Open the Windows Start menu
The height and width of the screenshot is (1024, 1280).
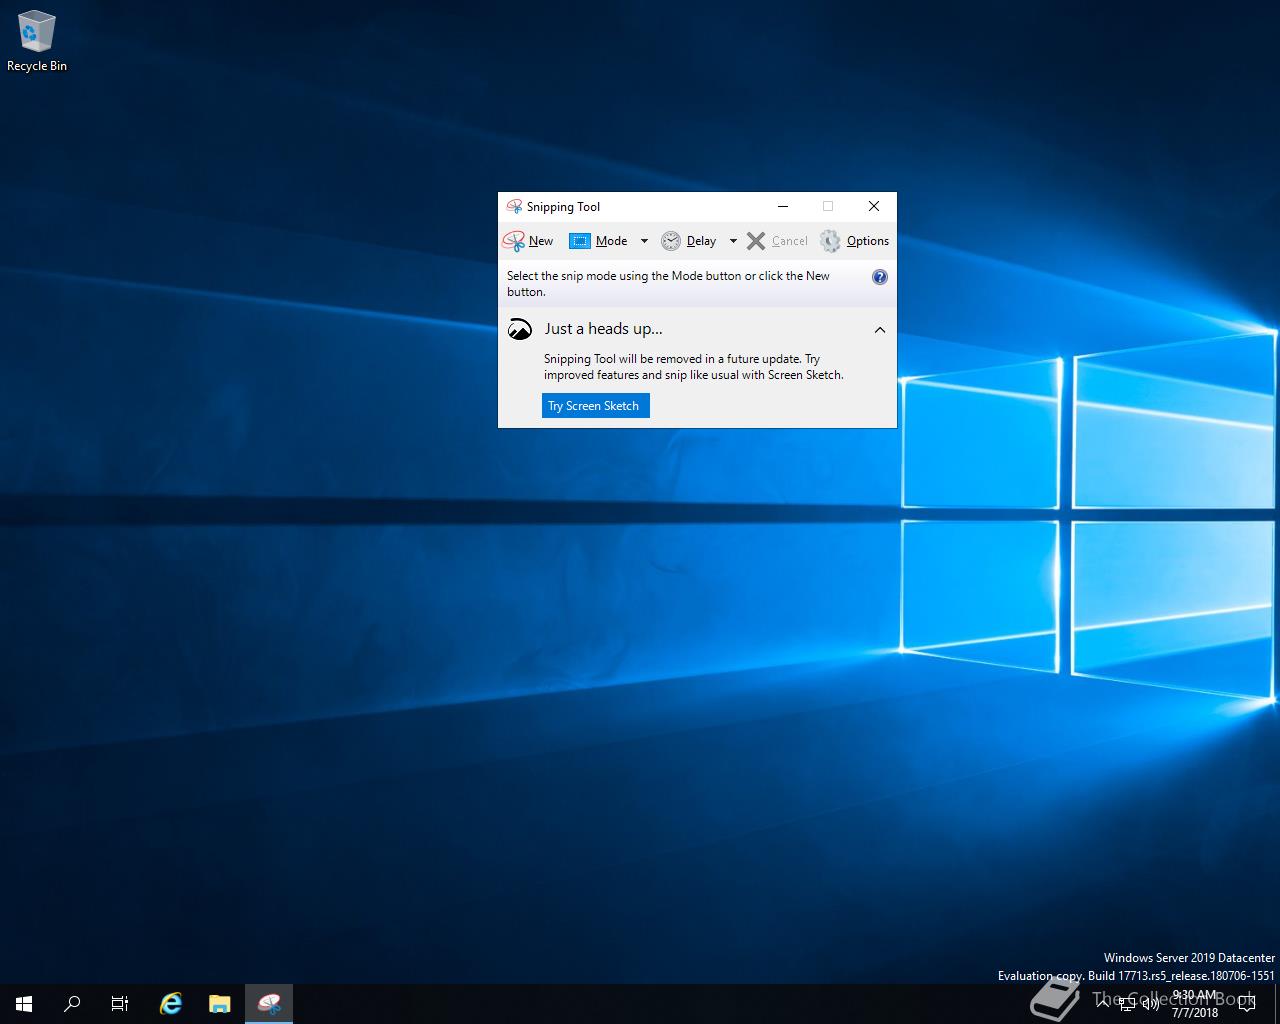coord(24,1004)
